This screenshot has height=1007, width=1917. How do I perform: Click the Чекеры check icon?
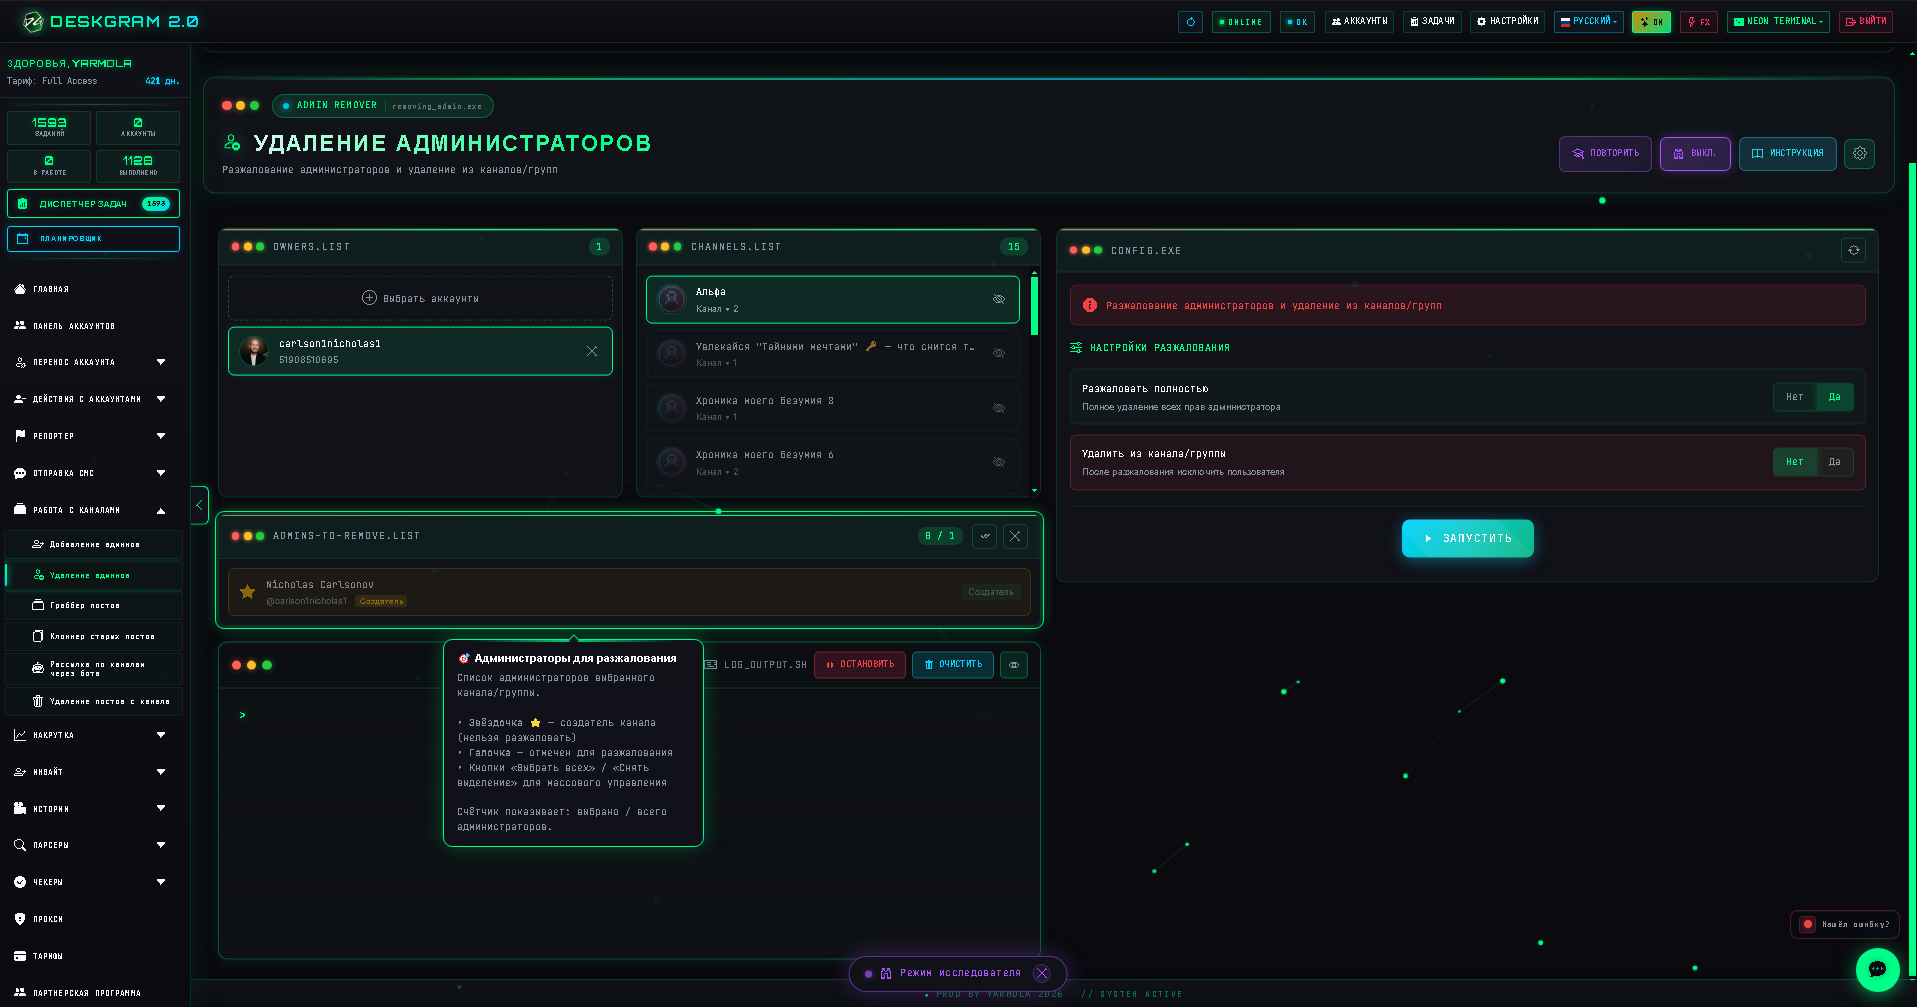20,882
